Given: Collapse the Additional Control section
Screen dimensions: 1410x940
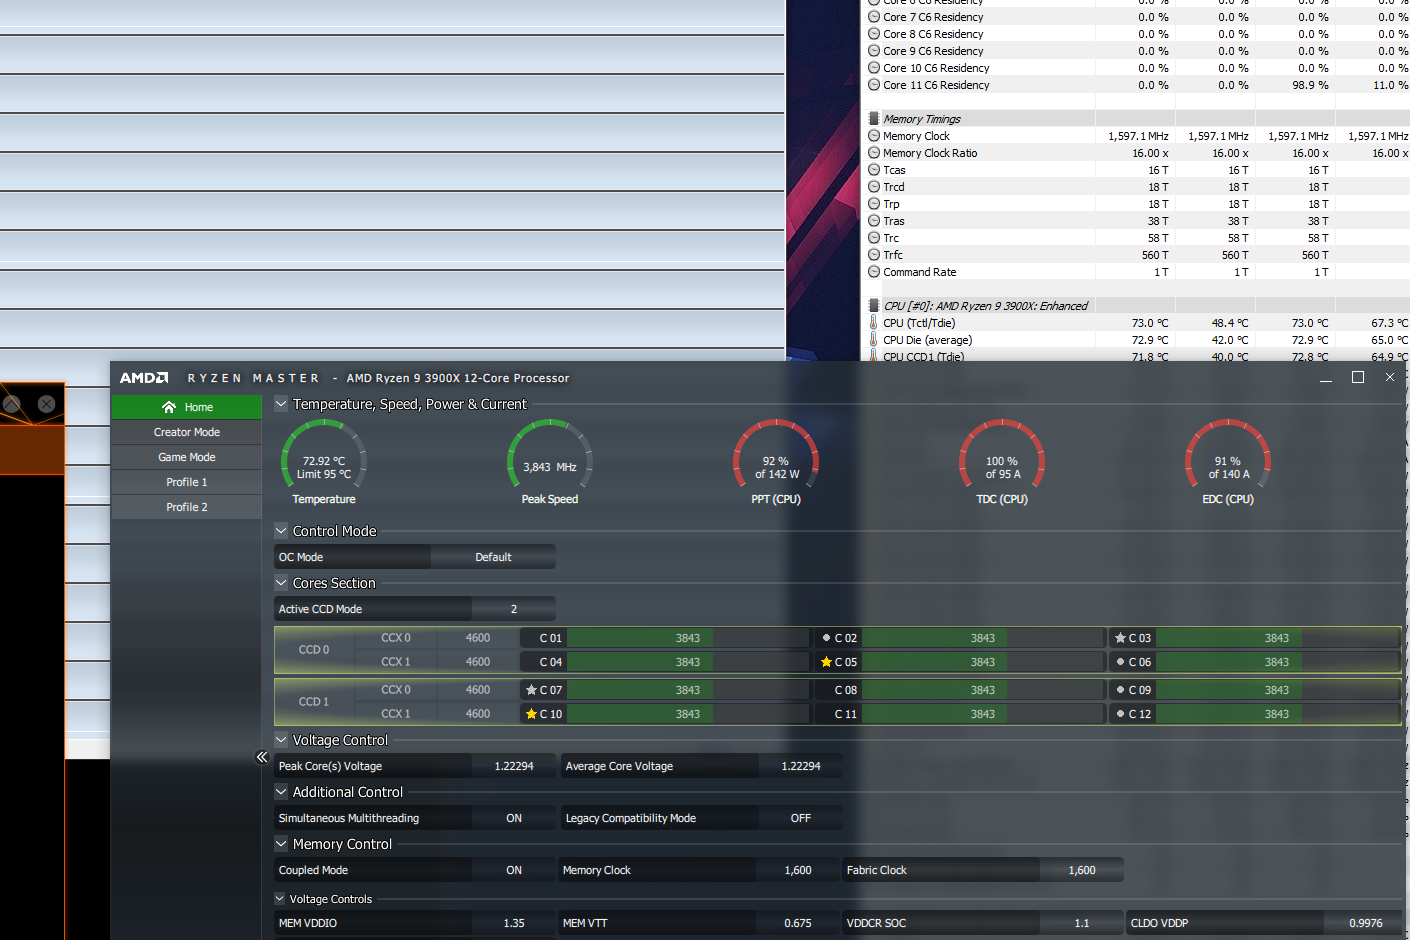Looking at the screenshot, I should 281,792.
